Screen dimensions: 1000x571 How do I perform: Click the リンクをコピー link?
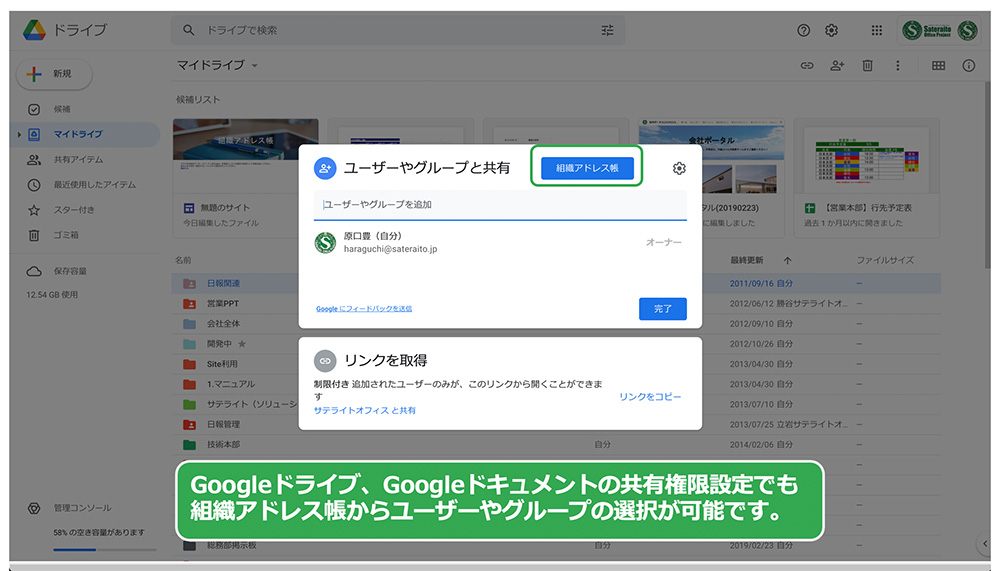650,397
